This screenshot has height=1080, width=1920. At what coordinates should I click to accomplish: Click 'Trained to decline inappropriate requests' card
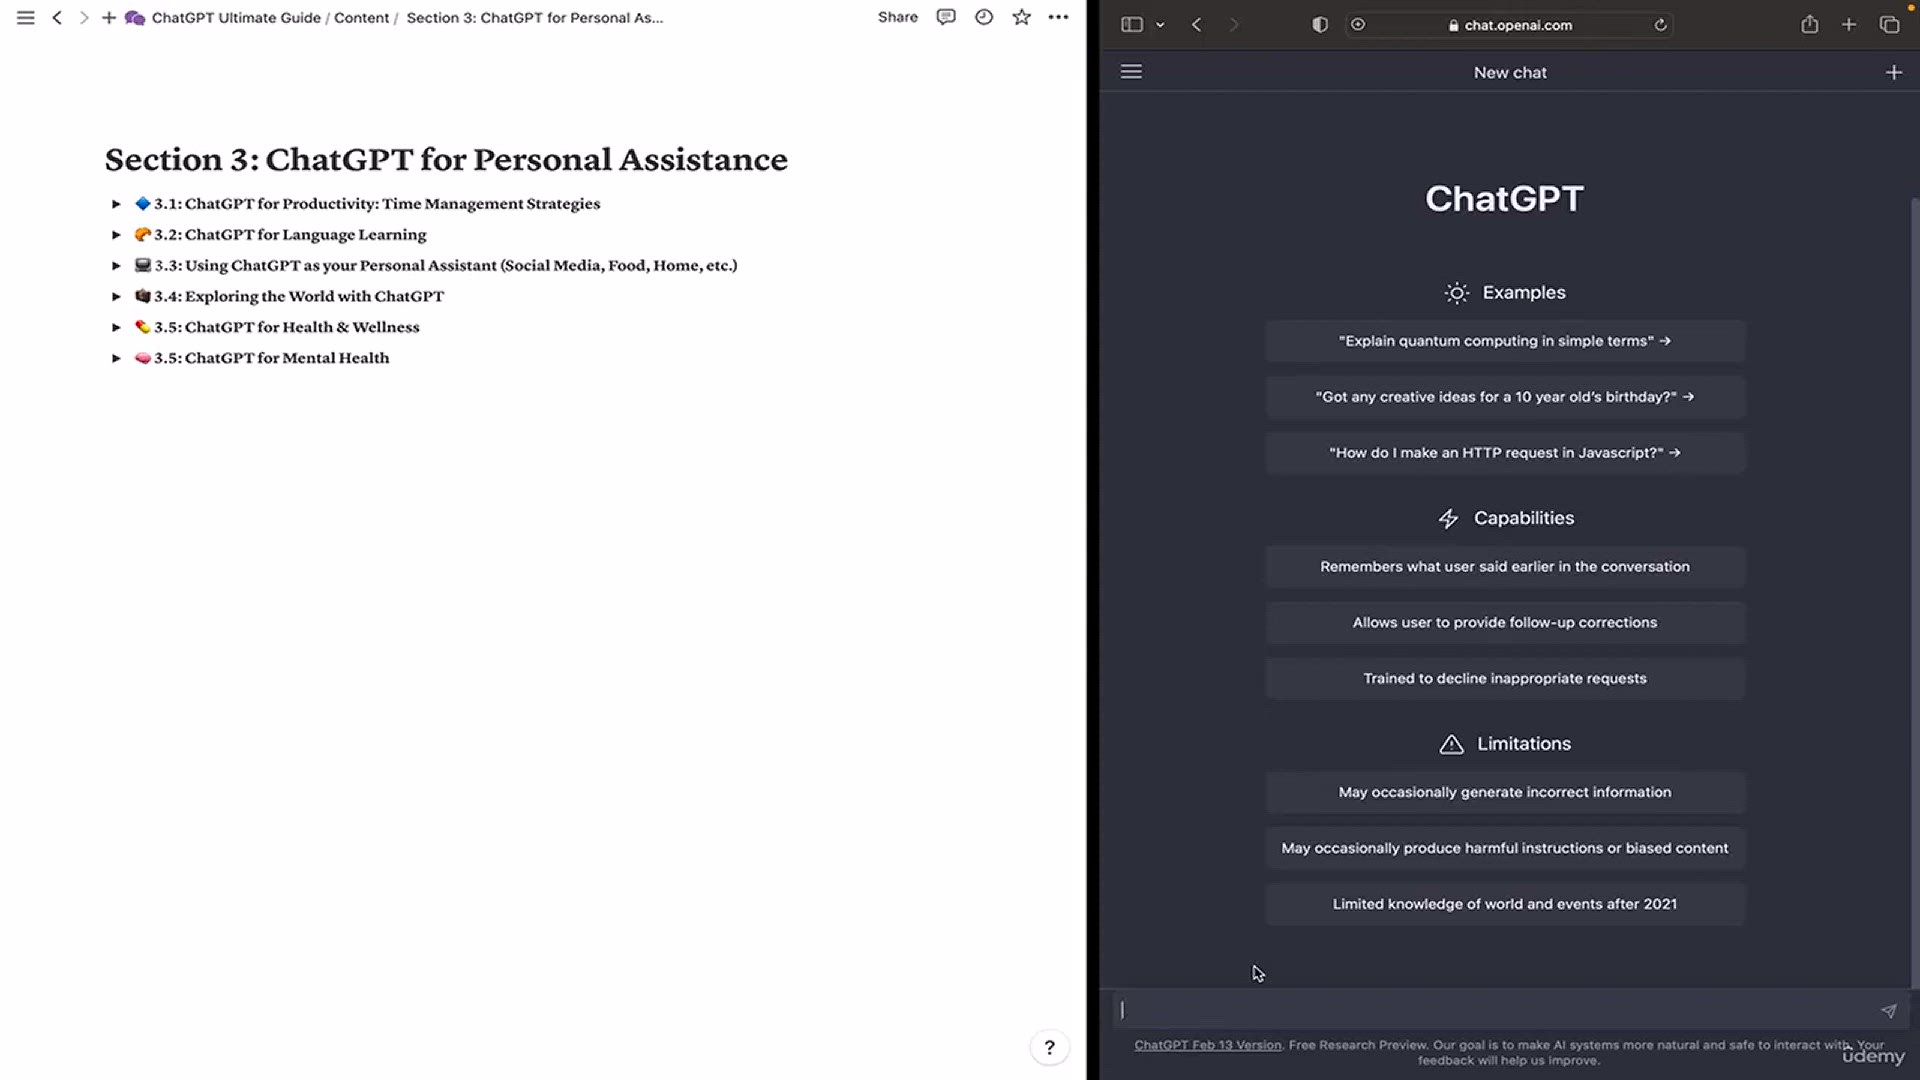[1505, 679]
